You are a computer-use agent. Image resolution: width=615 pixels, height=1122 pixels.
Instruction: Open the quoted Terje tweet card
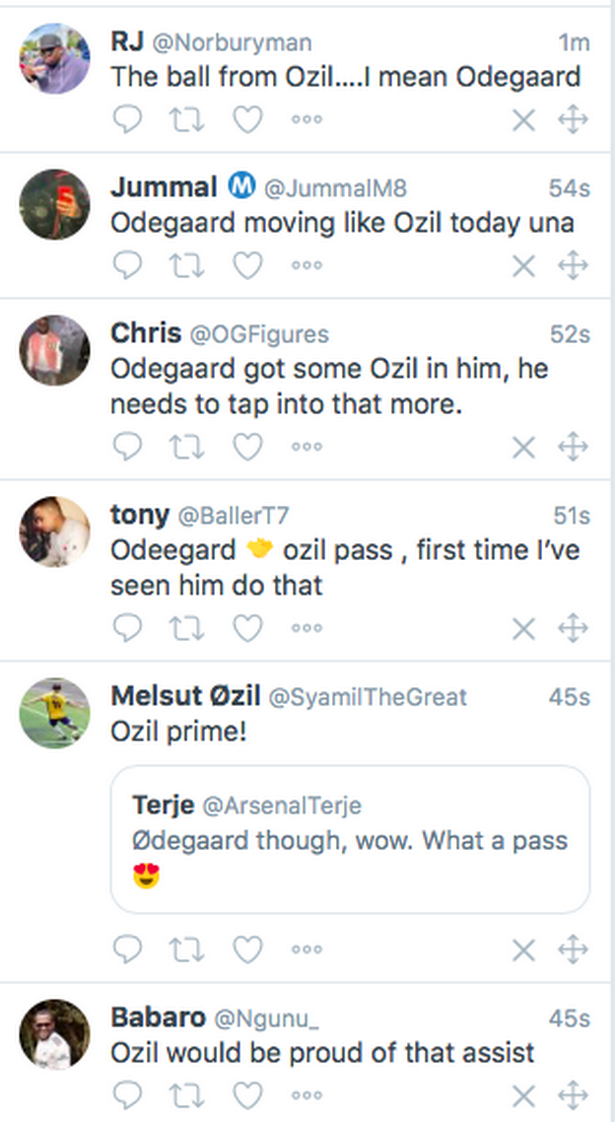coord(349,838)
